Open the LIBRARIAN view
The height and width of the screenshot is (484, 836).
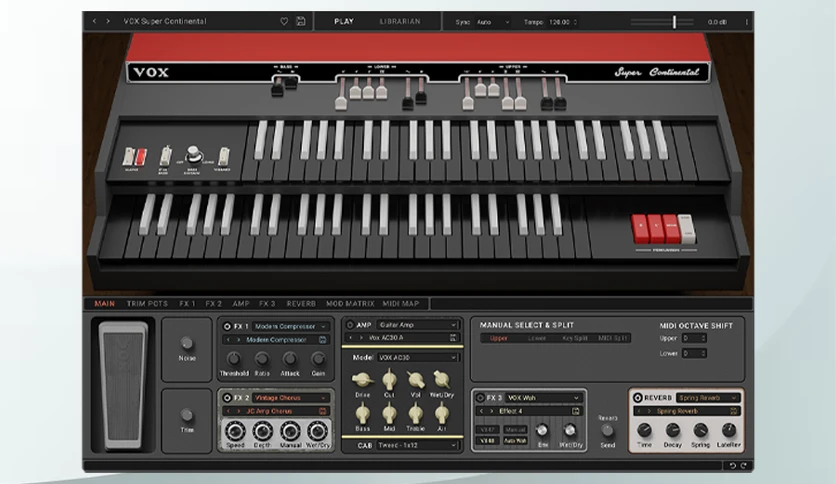pyautogui.click(x=400, y=21)
